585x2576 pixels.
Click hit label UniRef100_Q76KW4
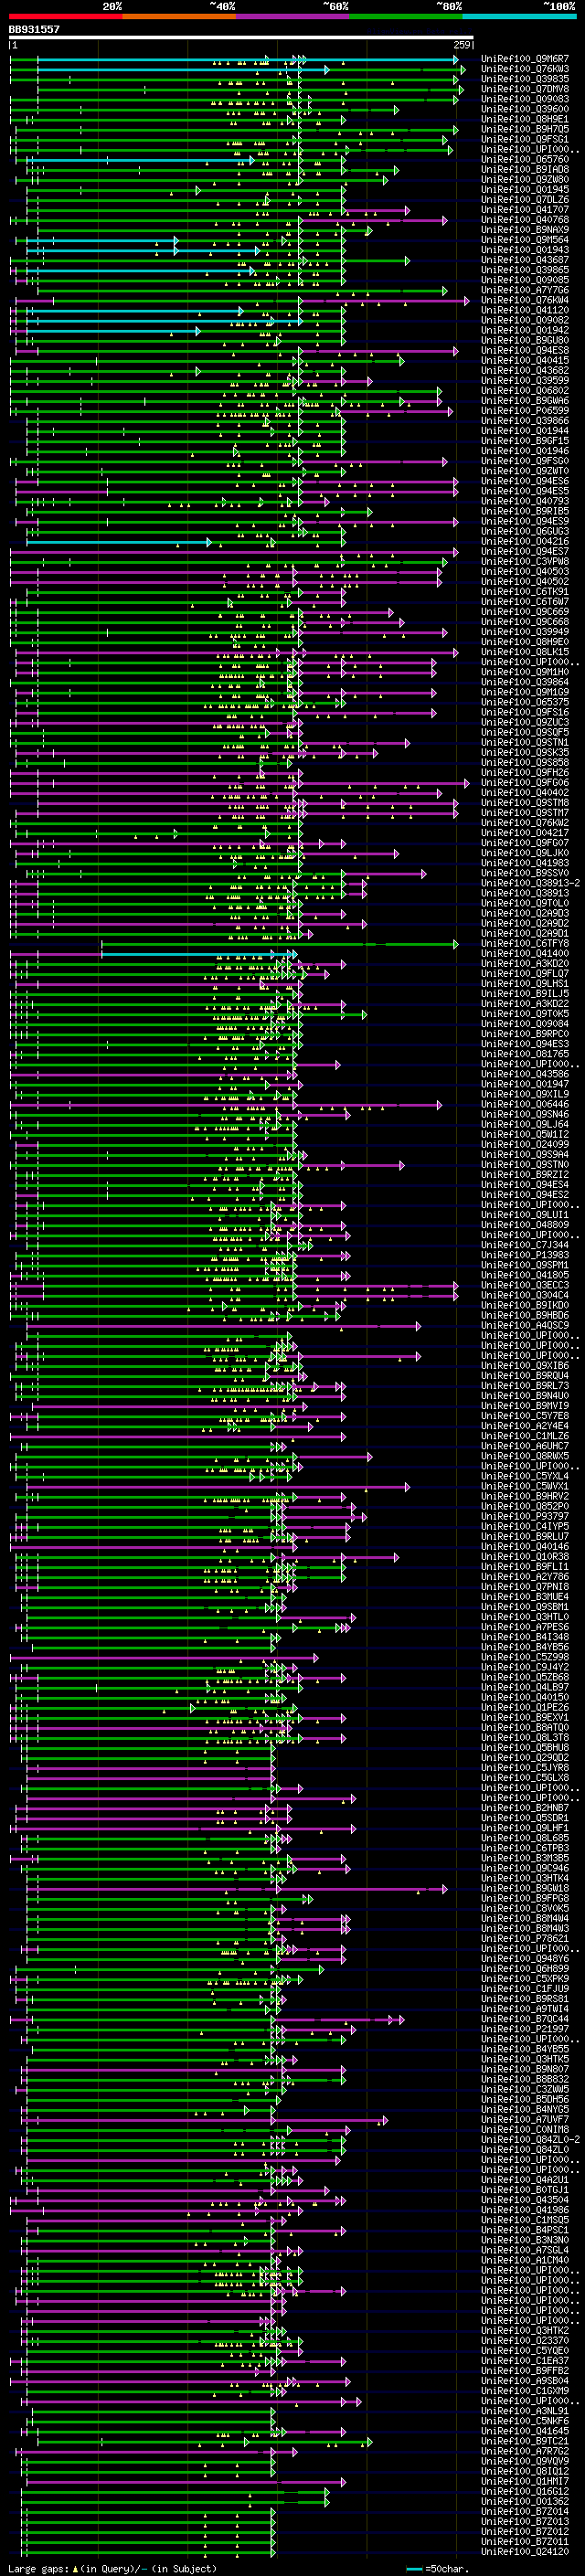(x=525, y=300)
